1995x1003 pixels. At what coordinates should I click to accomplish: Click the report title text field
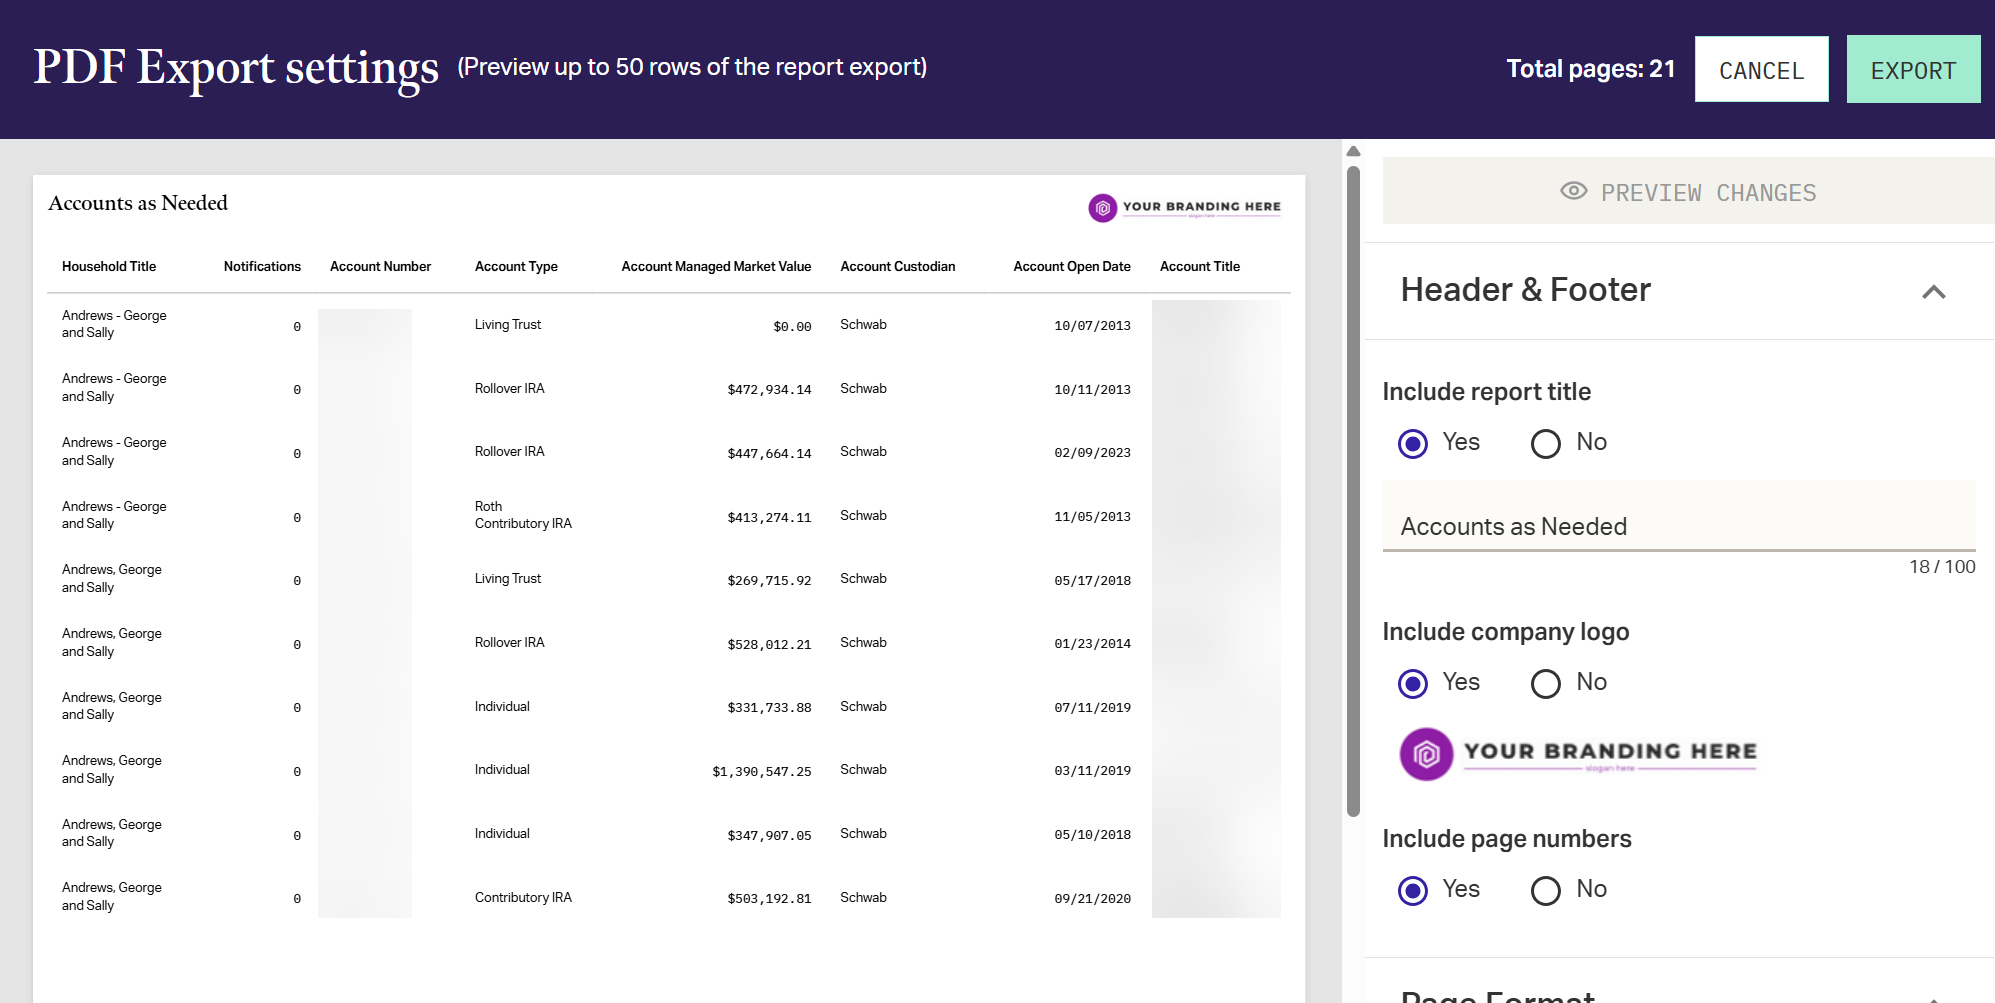(1678, 526)
